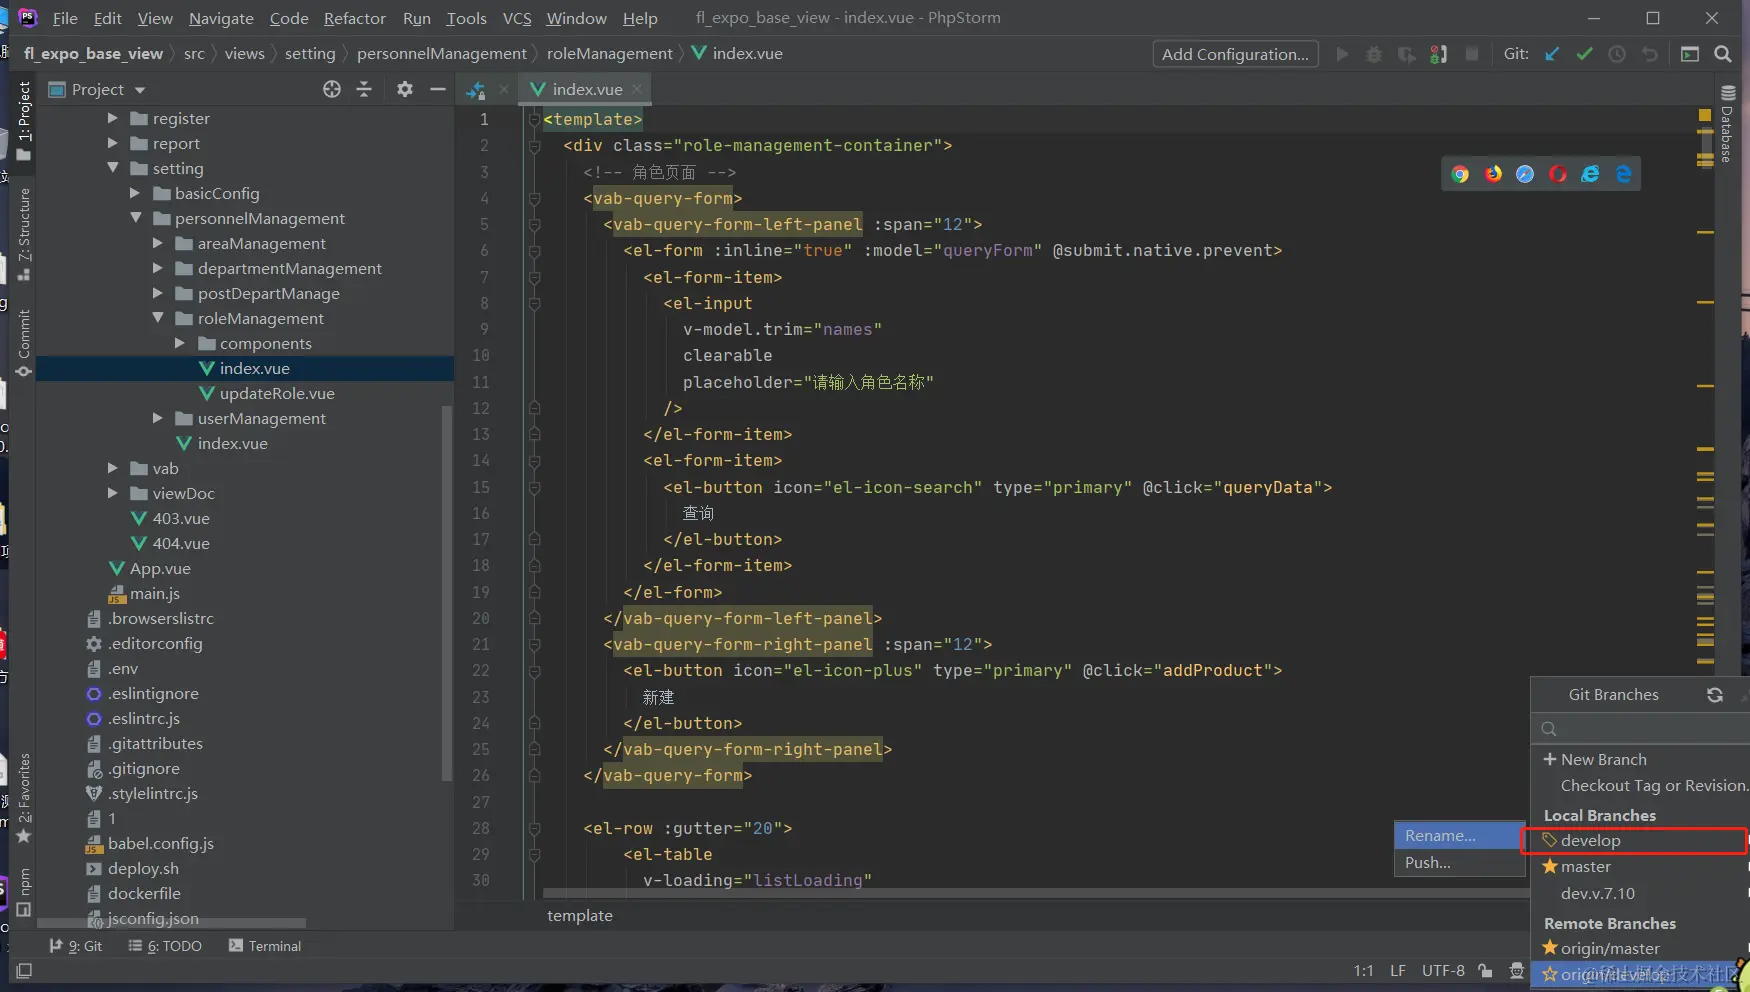Image resolution: width=1750 pixels, height=992 pixels.
Task: Click New Branch in Git Branches
Action: [x=1602, y=760]
